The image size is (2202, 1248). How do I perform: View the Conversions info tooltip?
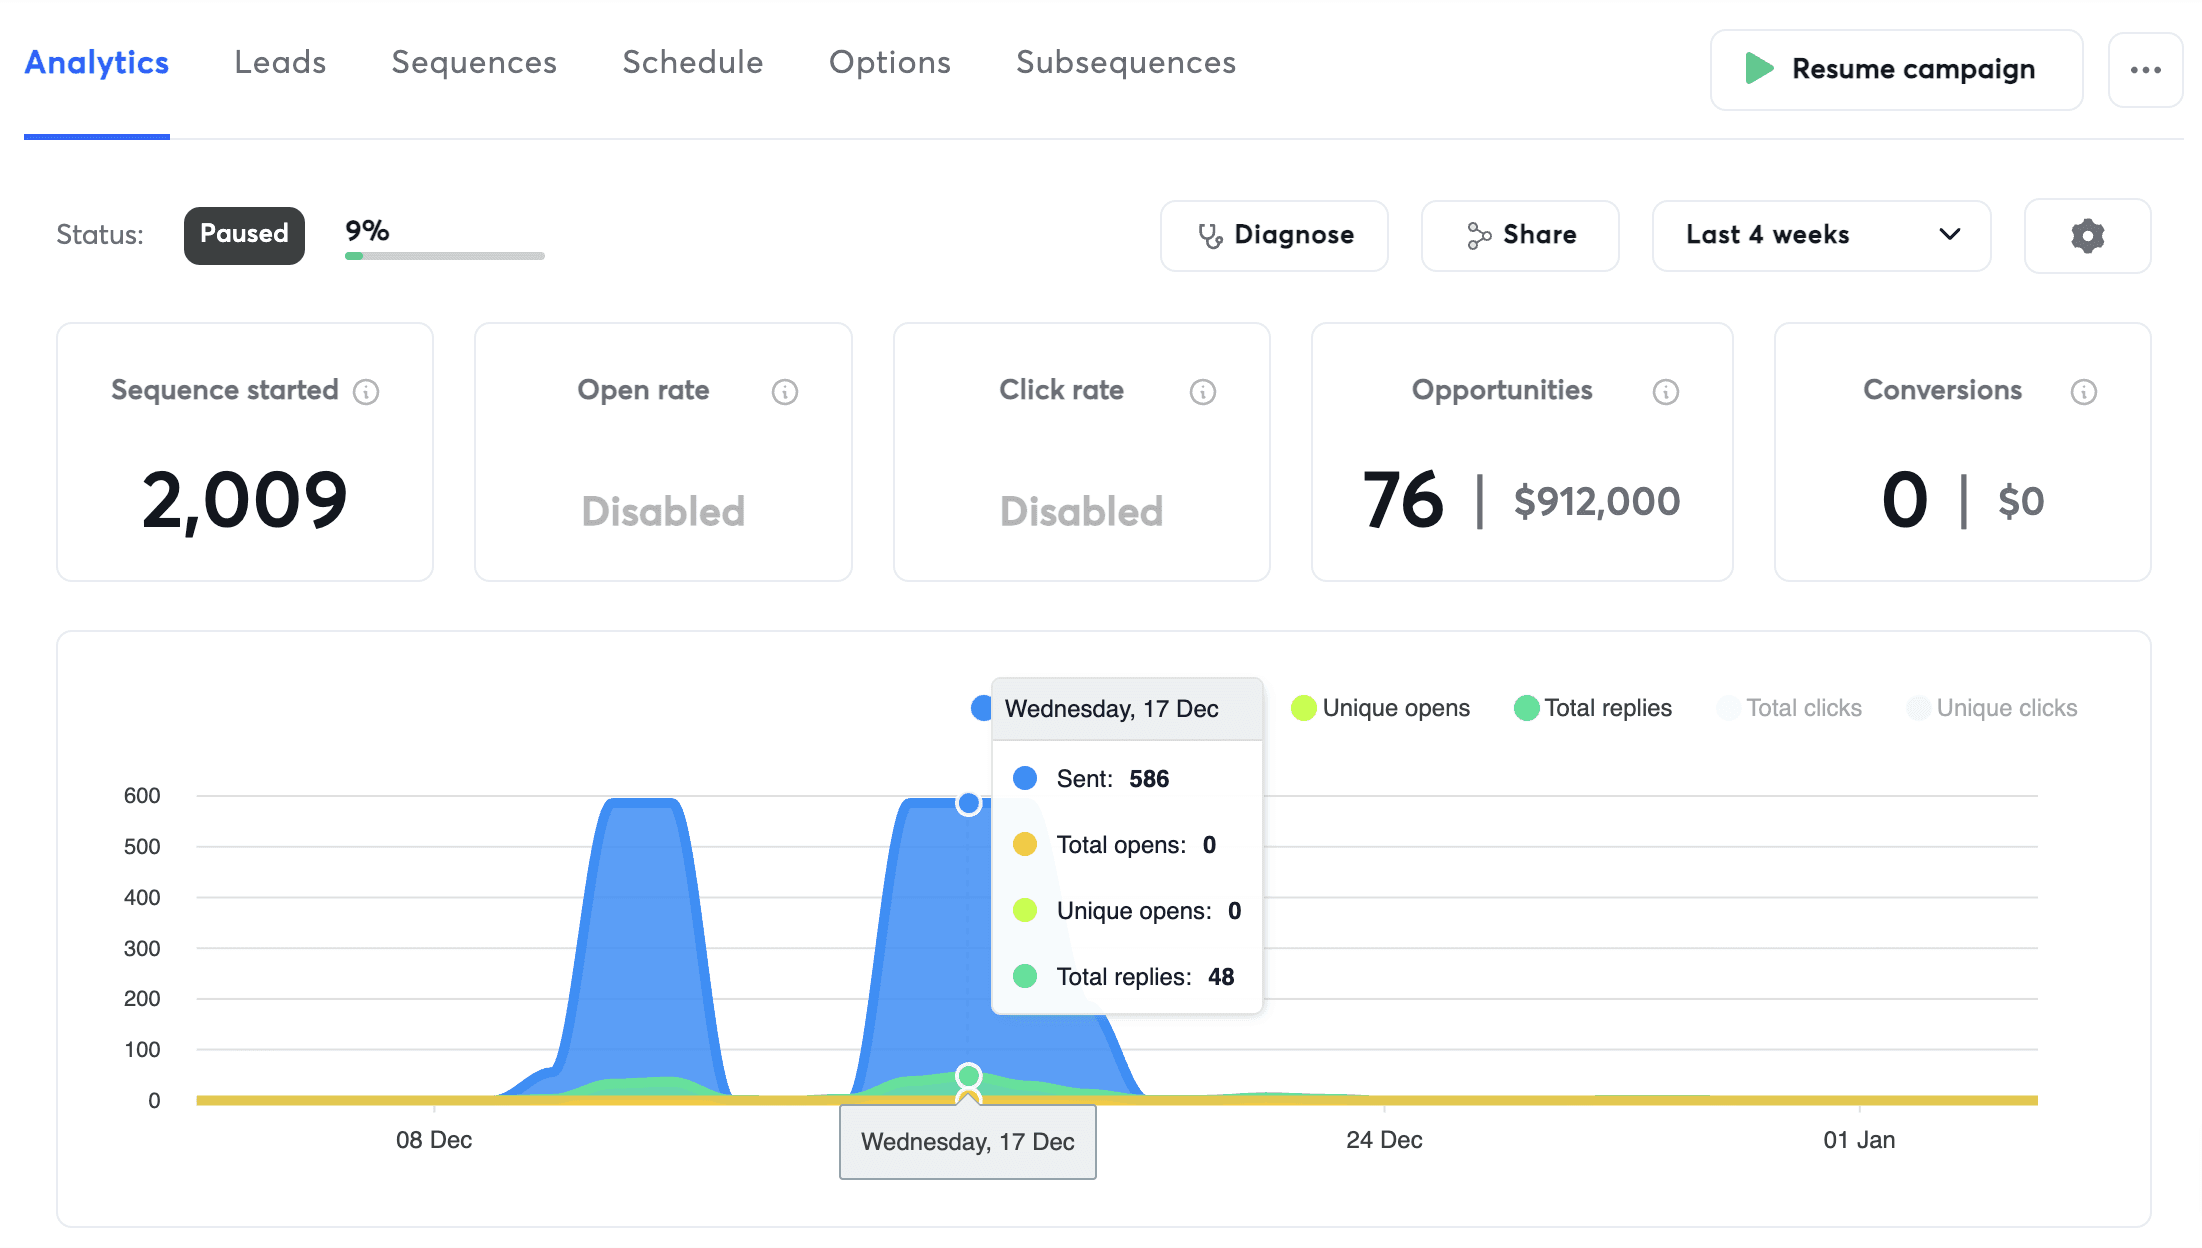(2084, 392)
